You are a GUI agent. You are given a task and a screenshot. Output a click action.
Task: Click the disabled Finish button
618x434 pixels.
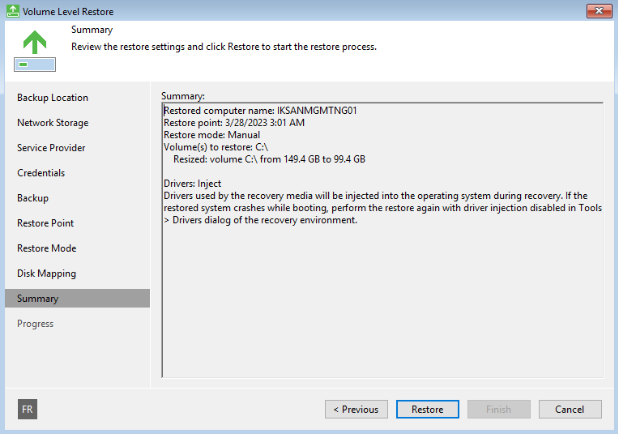click(x=499, y=409)
